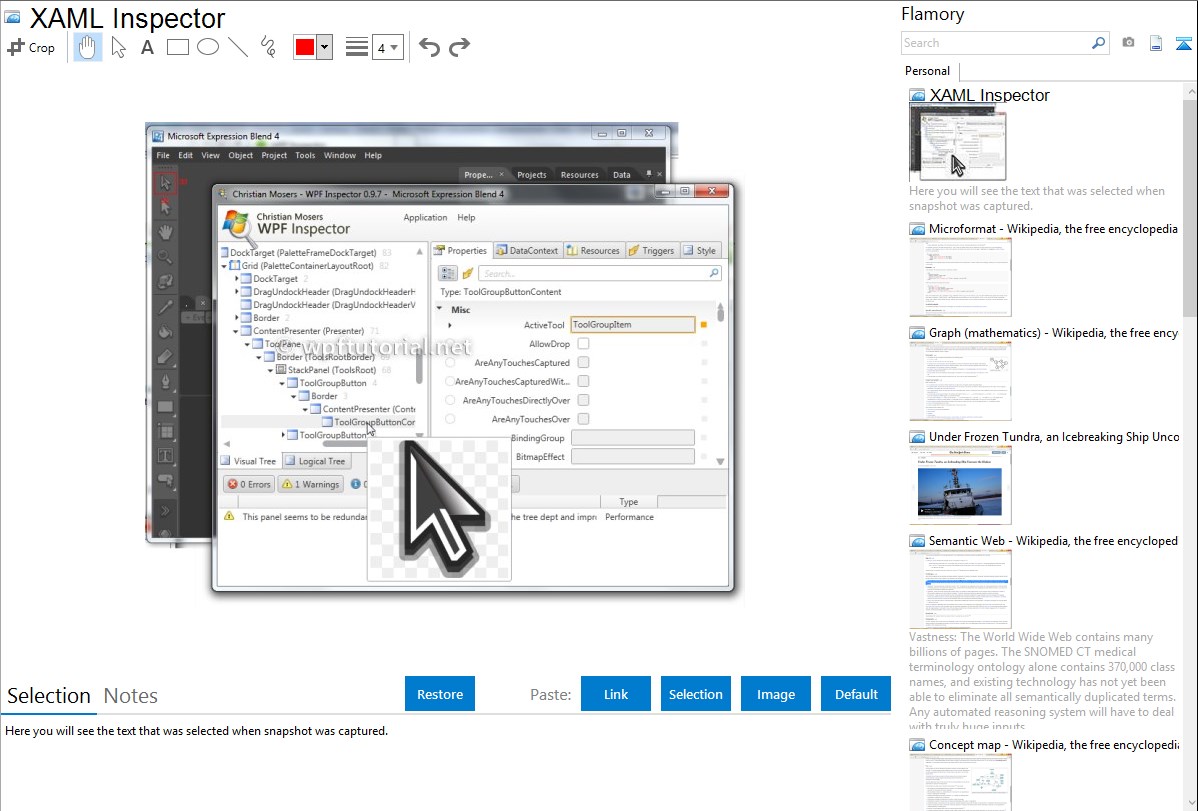This screenshot has height=811, width=1198.
Task: Toggle the AreAnyTouchesOver checkbox
Action: (x=584, y=419)
